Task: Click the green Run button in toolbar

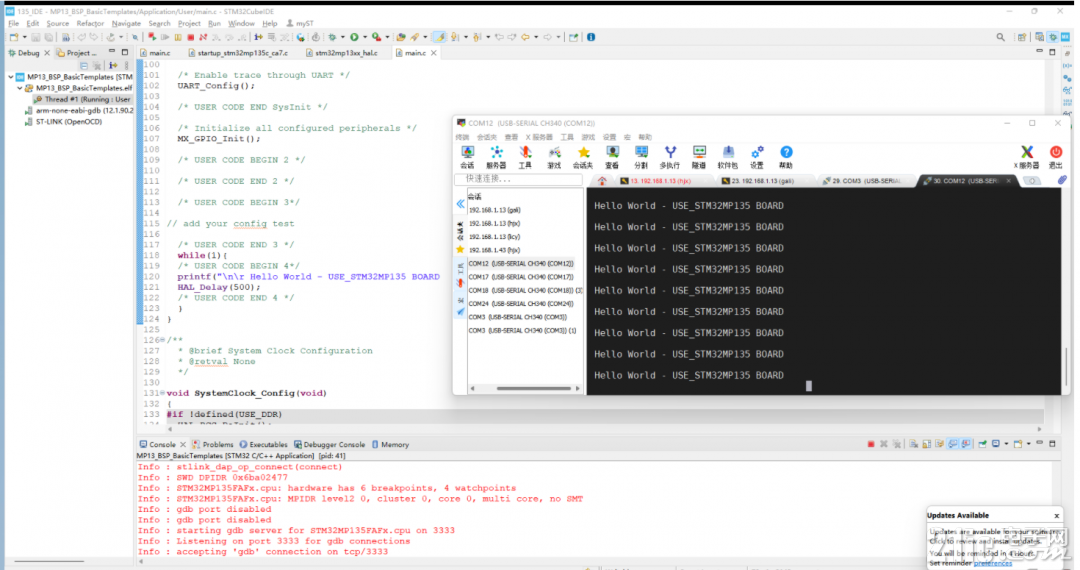Action: click(354, 37)
